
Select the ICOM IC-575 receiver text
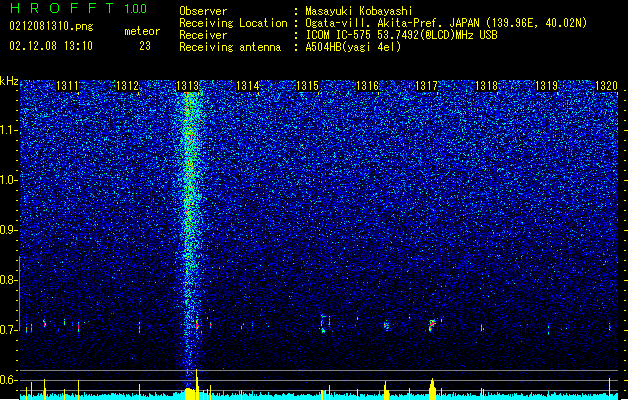point(401,35)
